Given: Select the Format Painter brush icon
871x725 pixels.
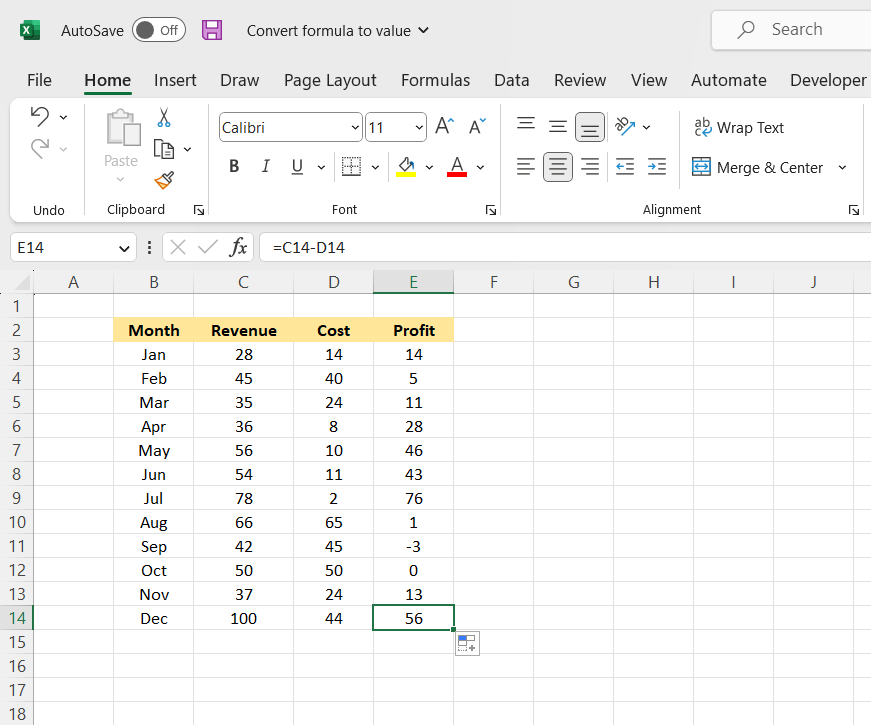Looking at the screenshot, I should [x=164, y=180].
